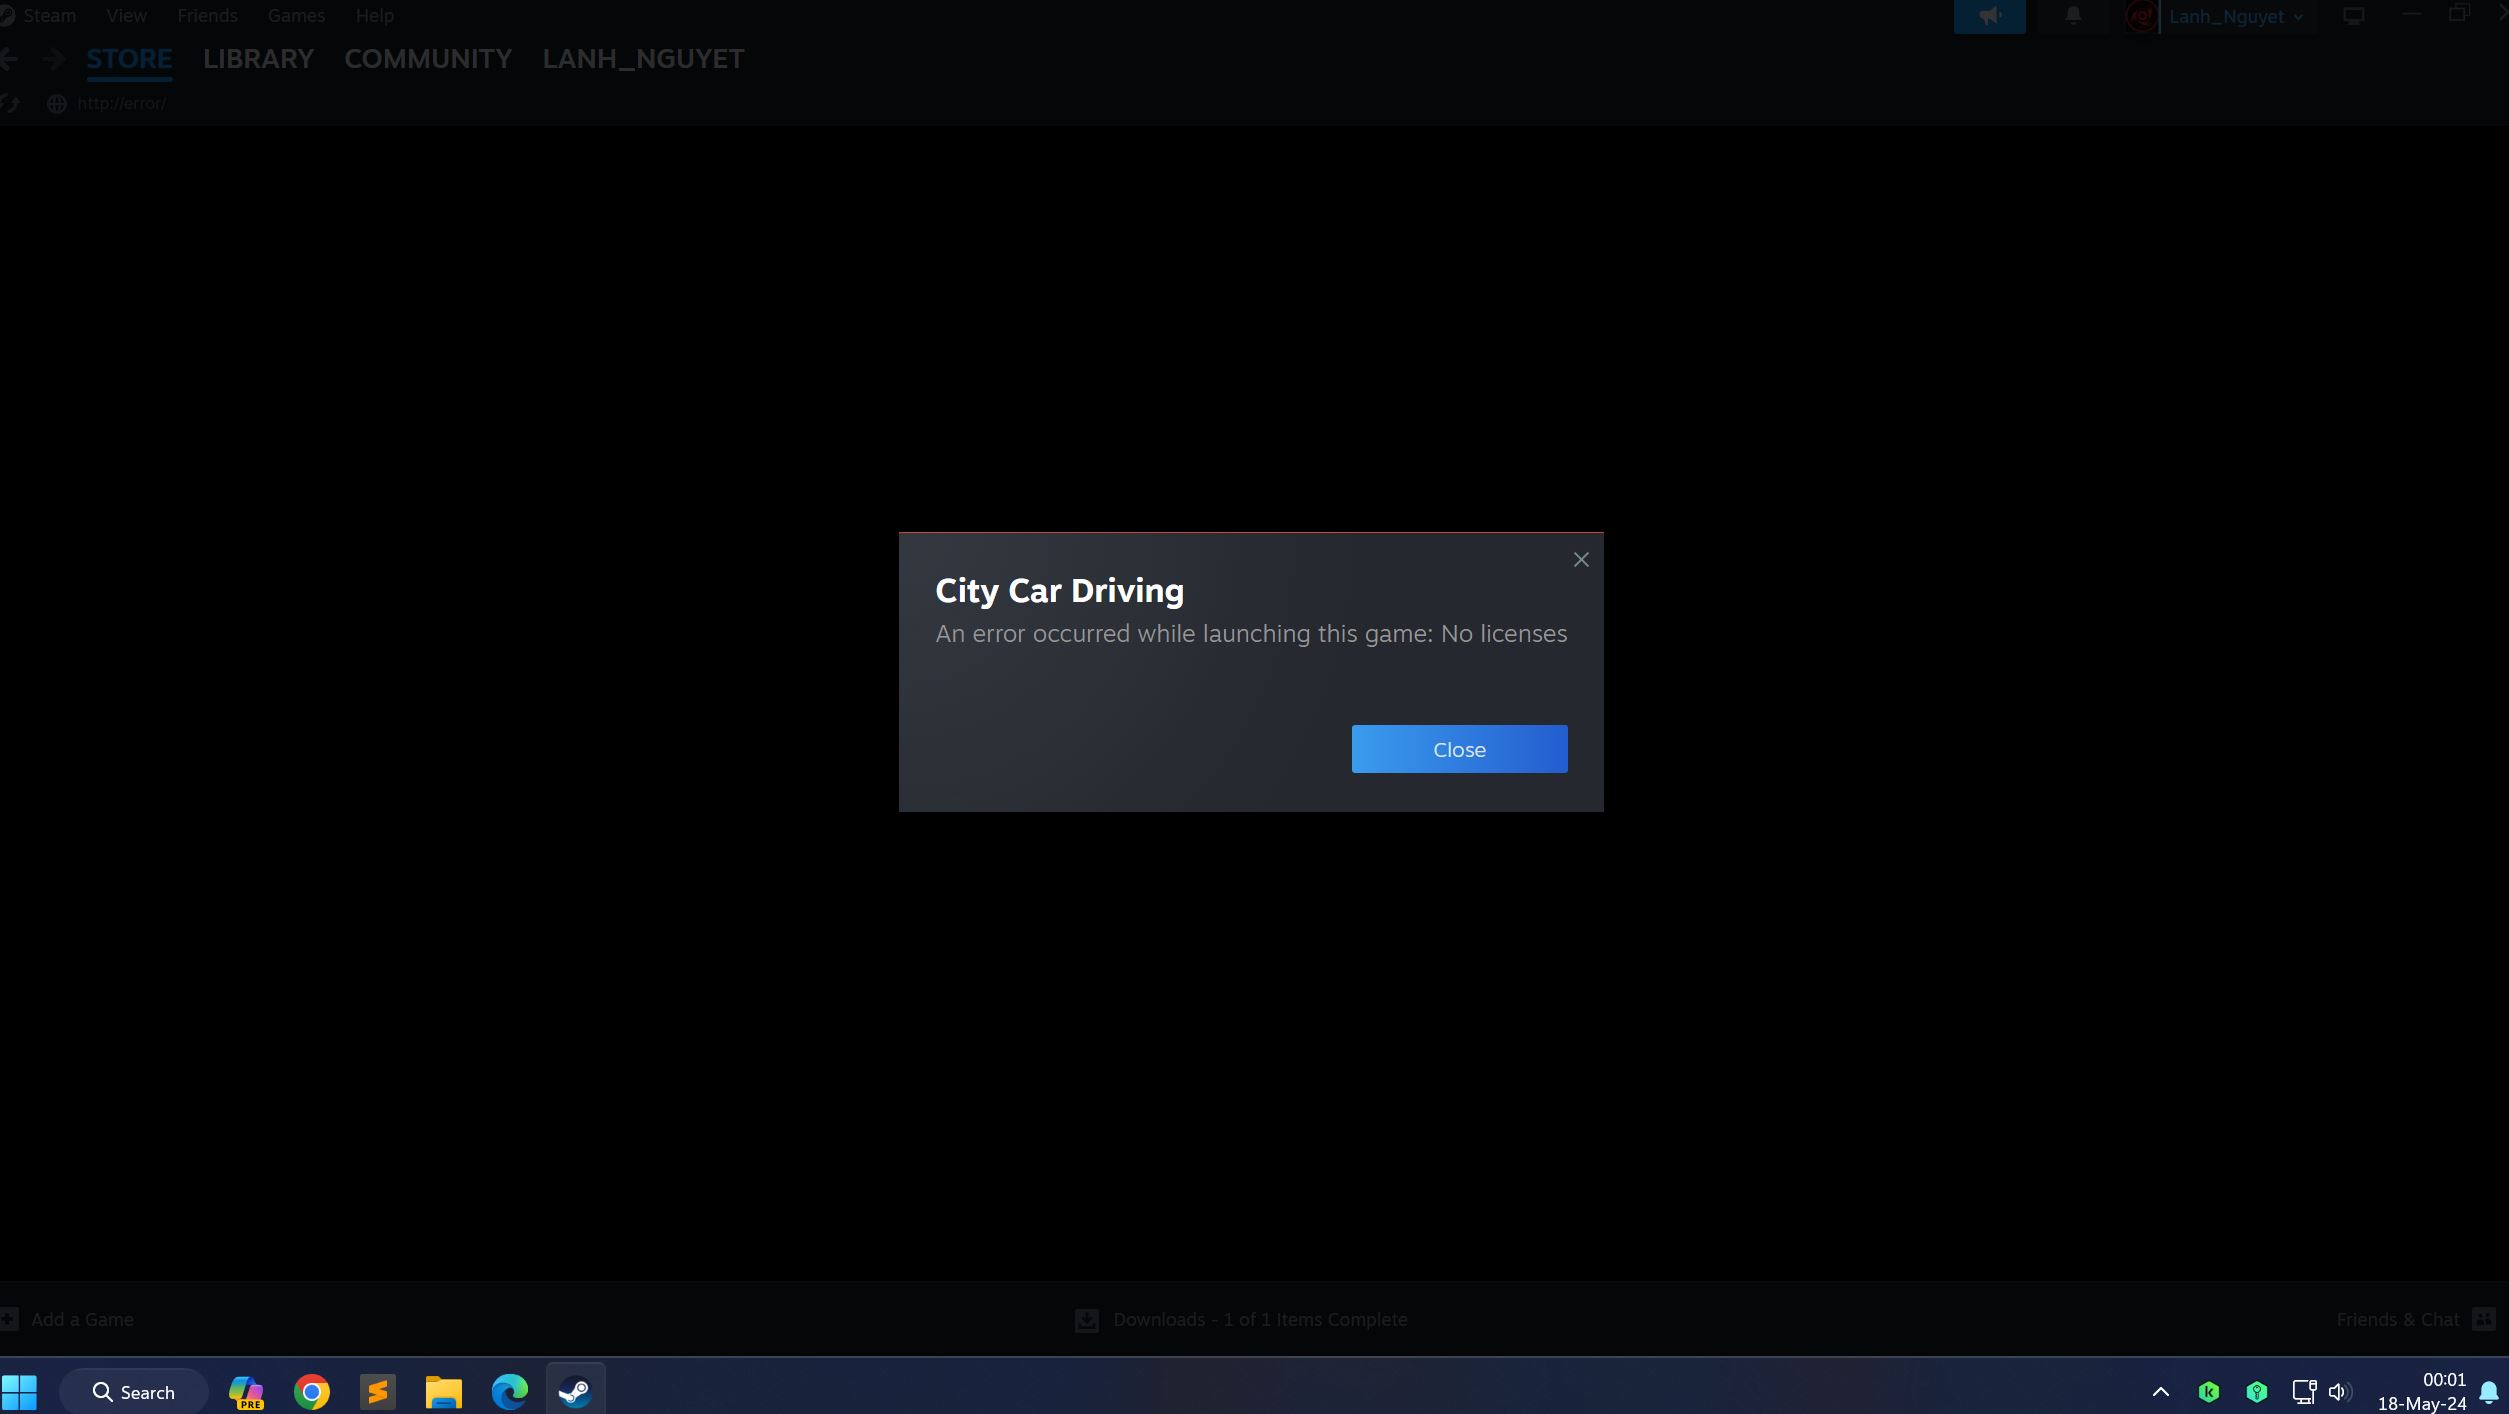The height and width of the screenshot is (1414, 2509).
Task: Switch to the LIBRARY tab
Action: 258,59
